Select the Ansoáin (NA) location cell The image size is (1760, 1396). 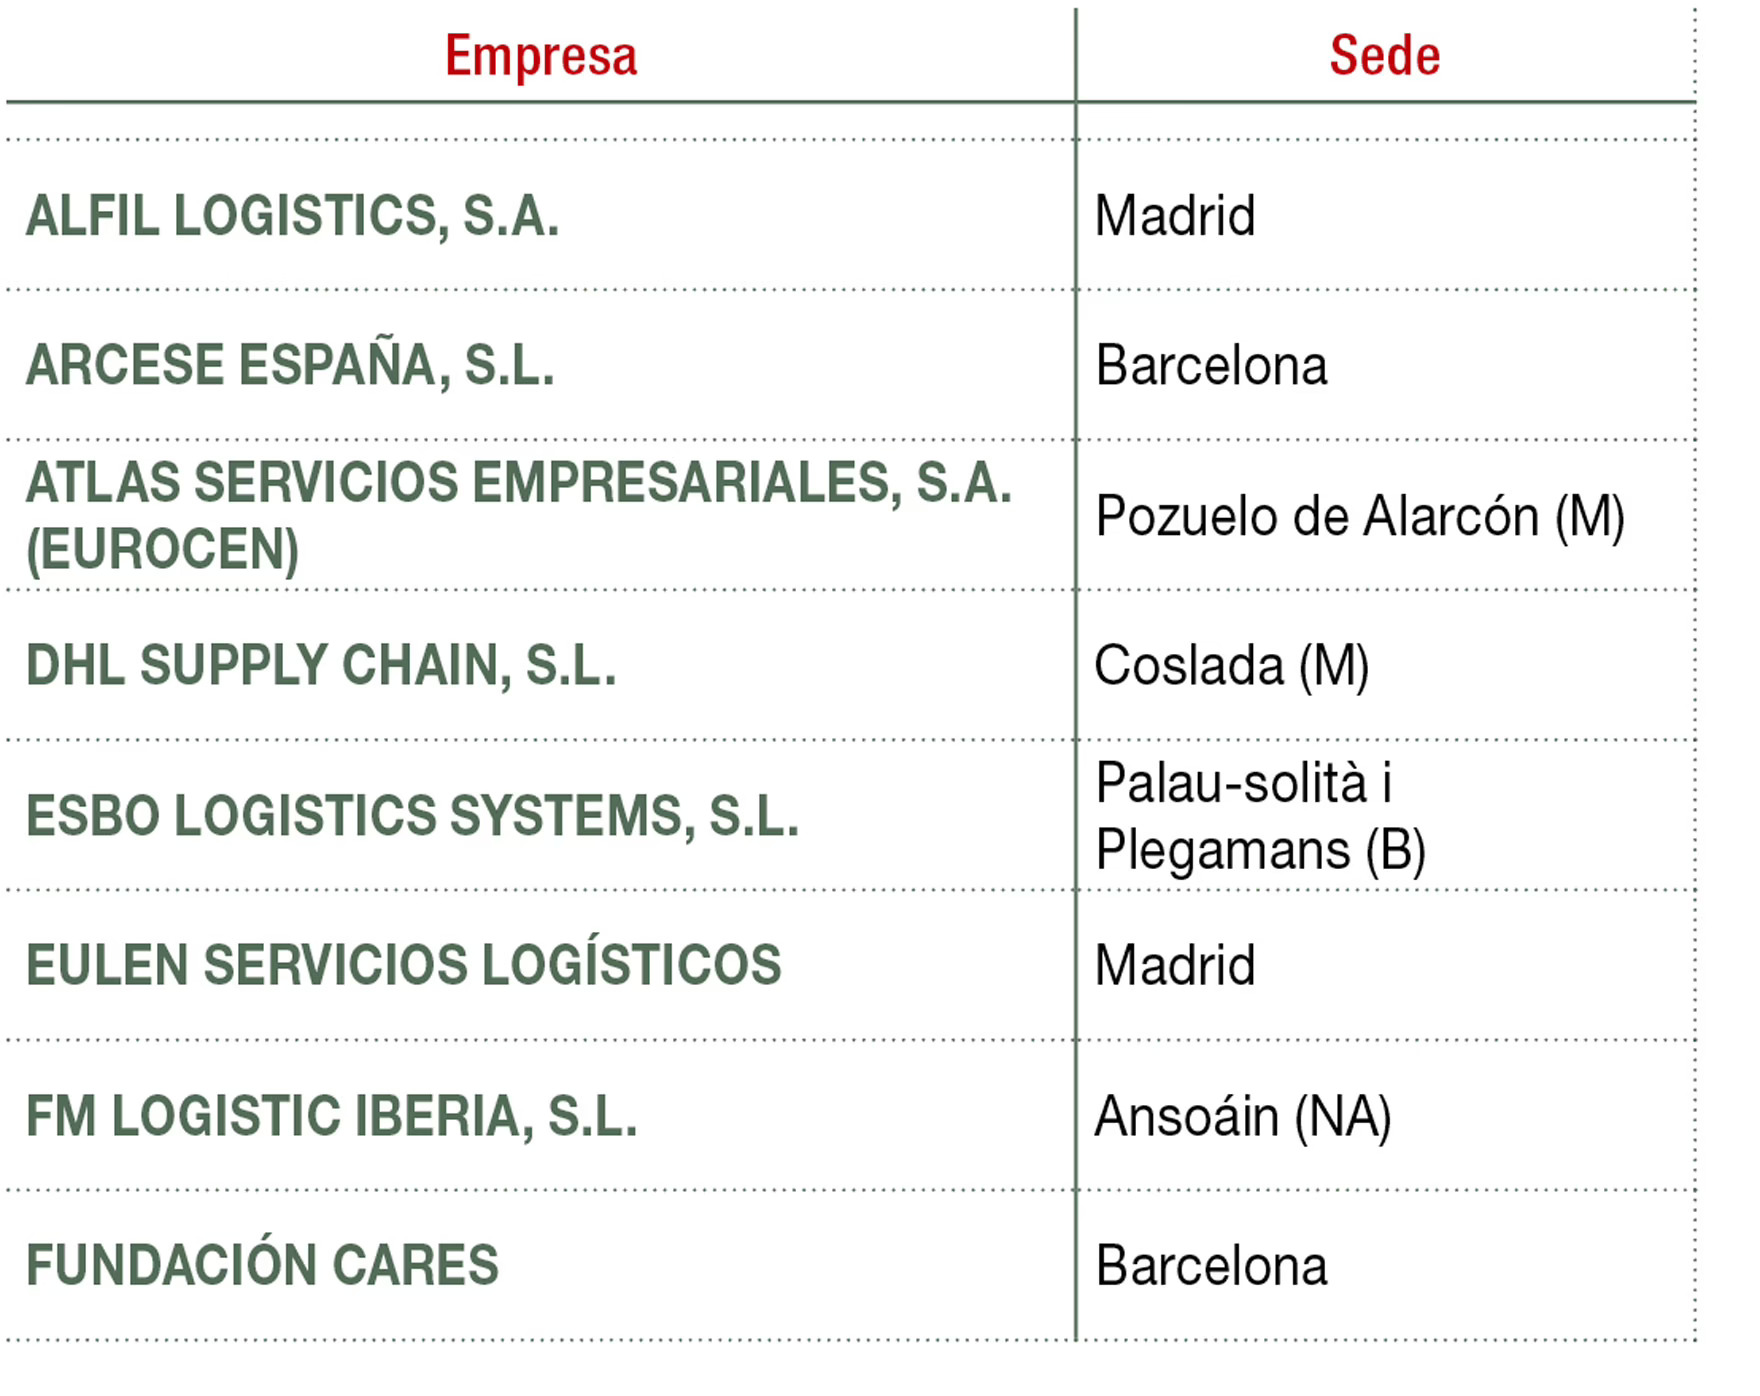[1242, 1117]
